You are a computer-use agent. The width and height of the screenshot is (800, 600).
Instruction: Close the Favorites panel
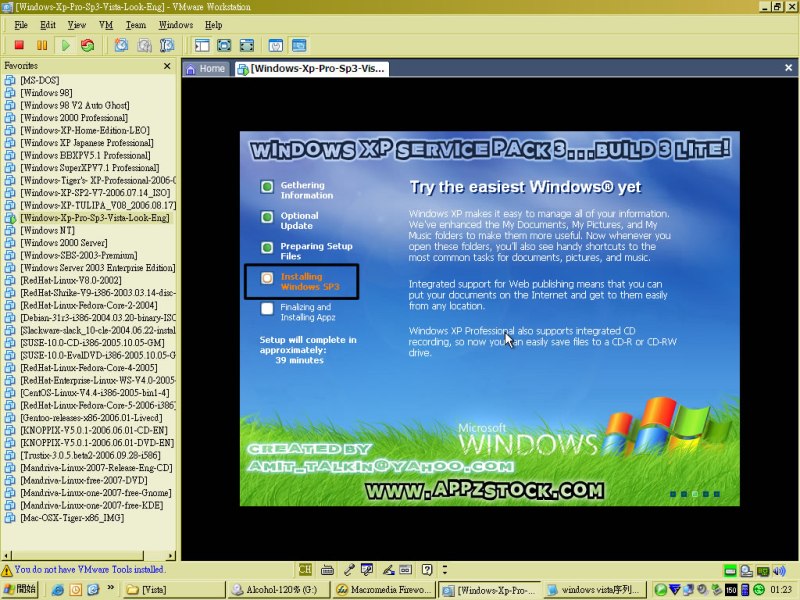[x=167, y=66]
